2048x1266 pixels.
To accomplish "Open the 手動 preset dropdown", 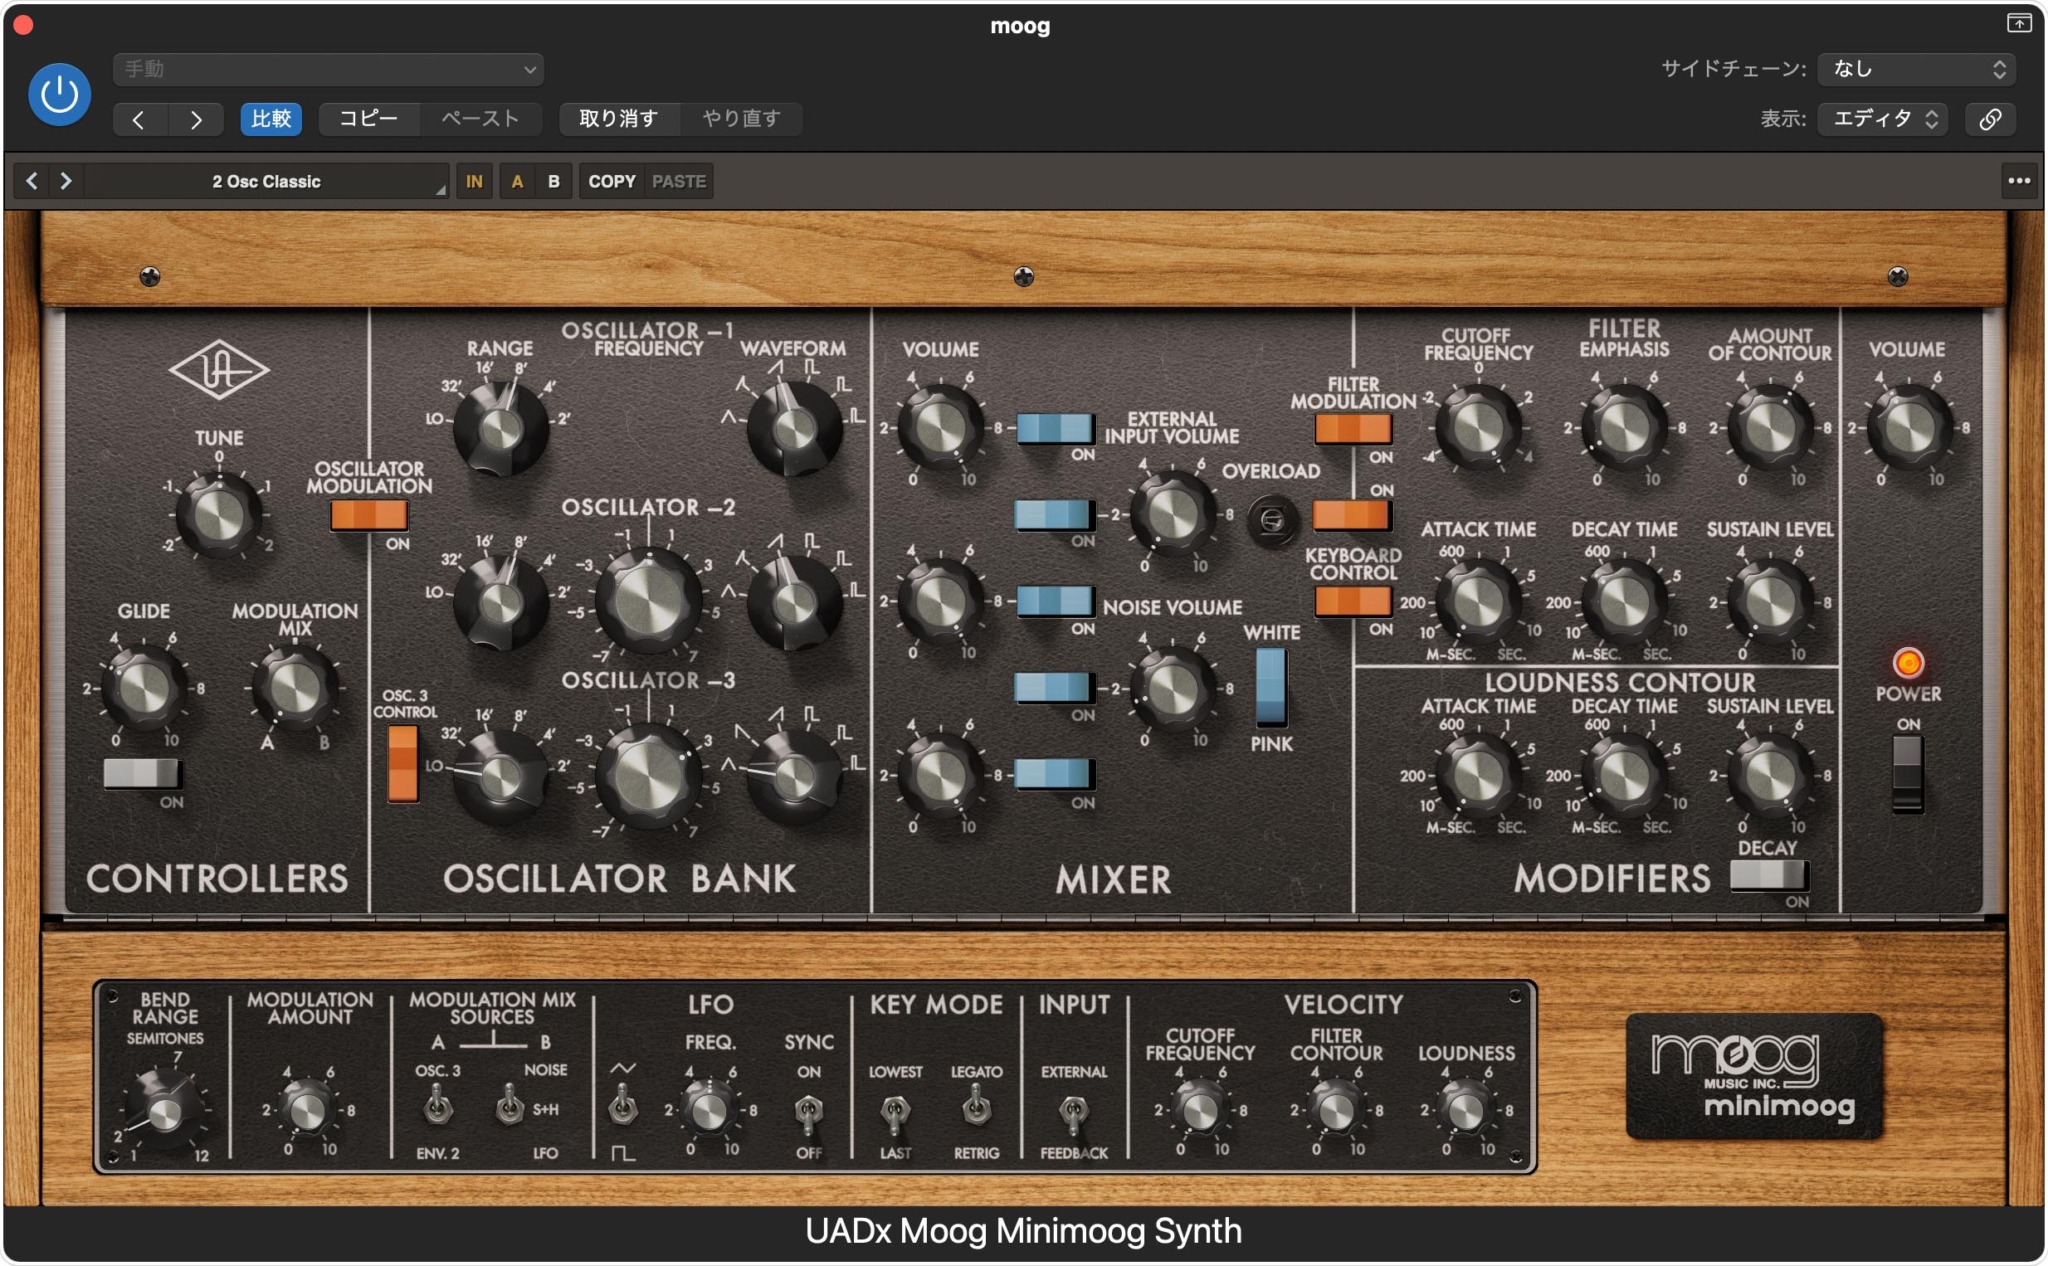I will pyautogui.click(x=328, y=69).
